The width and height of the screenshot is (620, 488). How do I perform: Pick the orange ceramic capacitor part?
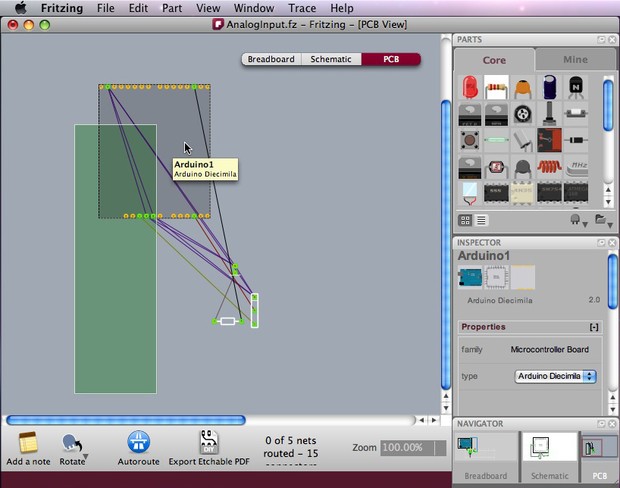tap(523, 88)
